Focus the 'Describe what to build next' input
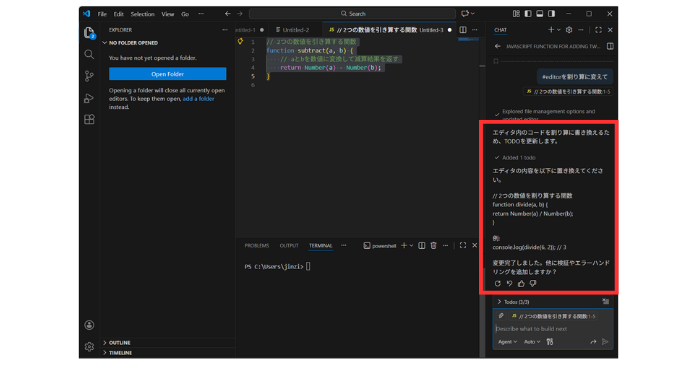 [553, 329]
